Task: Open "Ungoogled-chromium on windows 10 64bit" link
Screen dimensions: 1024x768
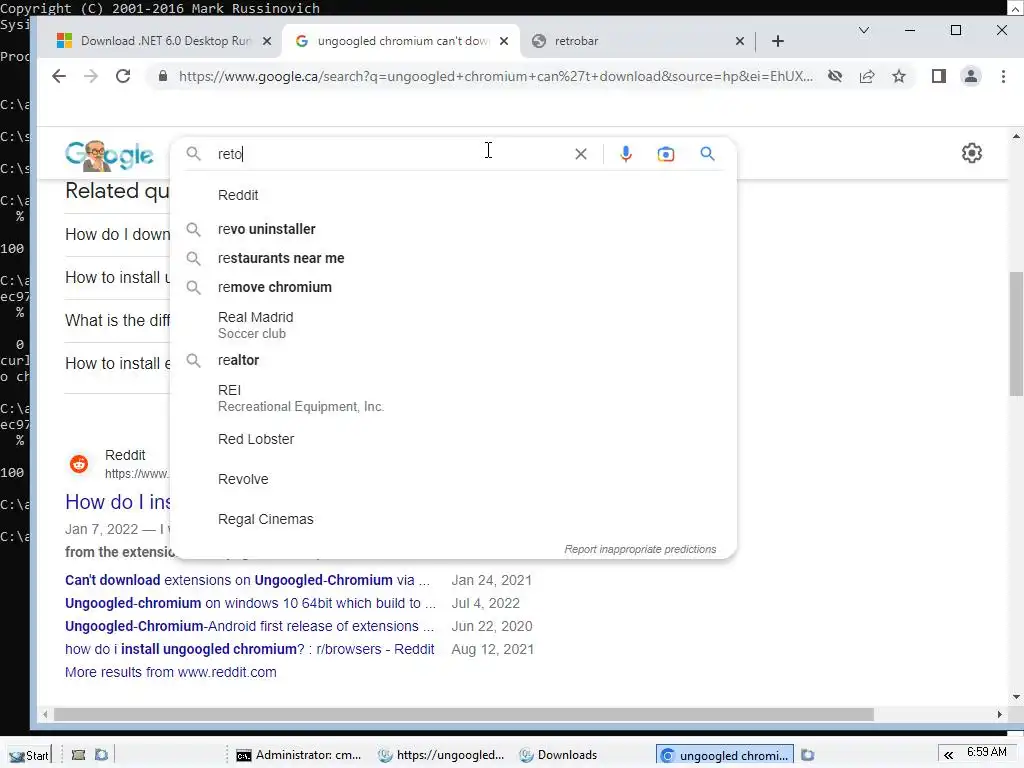Action: [250, 603]
